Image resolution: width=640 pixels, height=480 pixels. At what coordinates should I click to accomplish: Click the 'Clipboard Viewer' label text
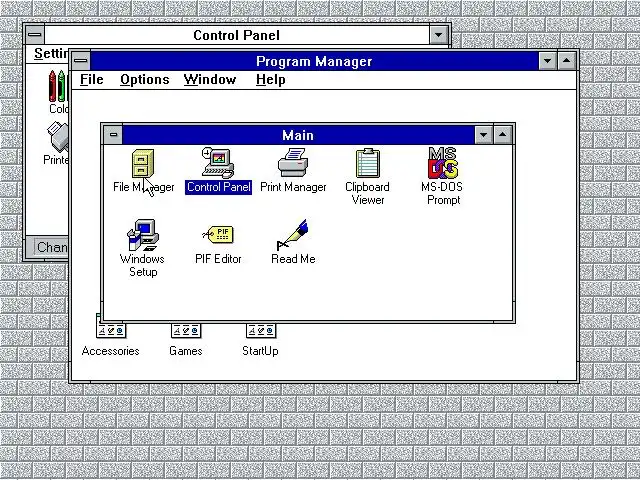[367, 193]
